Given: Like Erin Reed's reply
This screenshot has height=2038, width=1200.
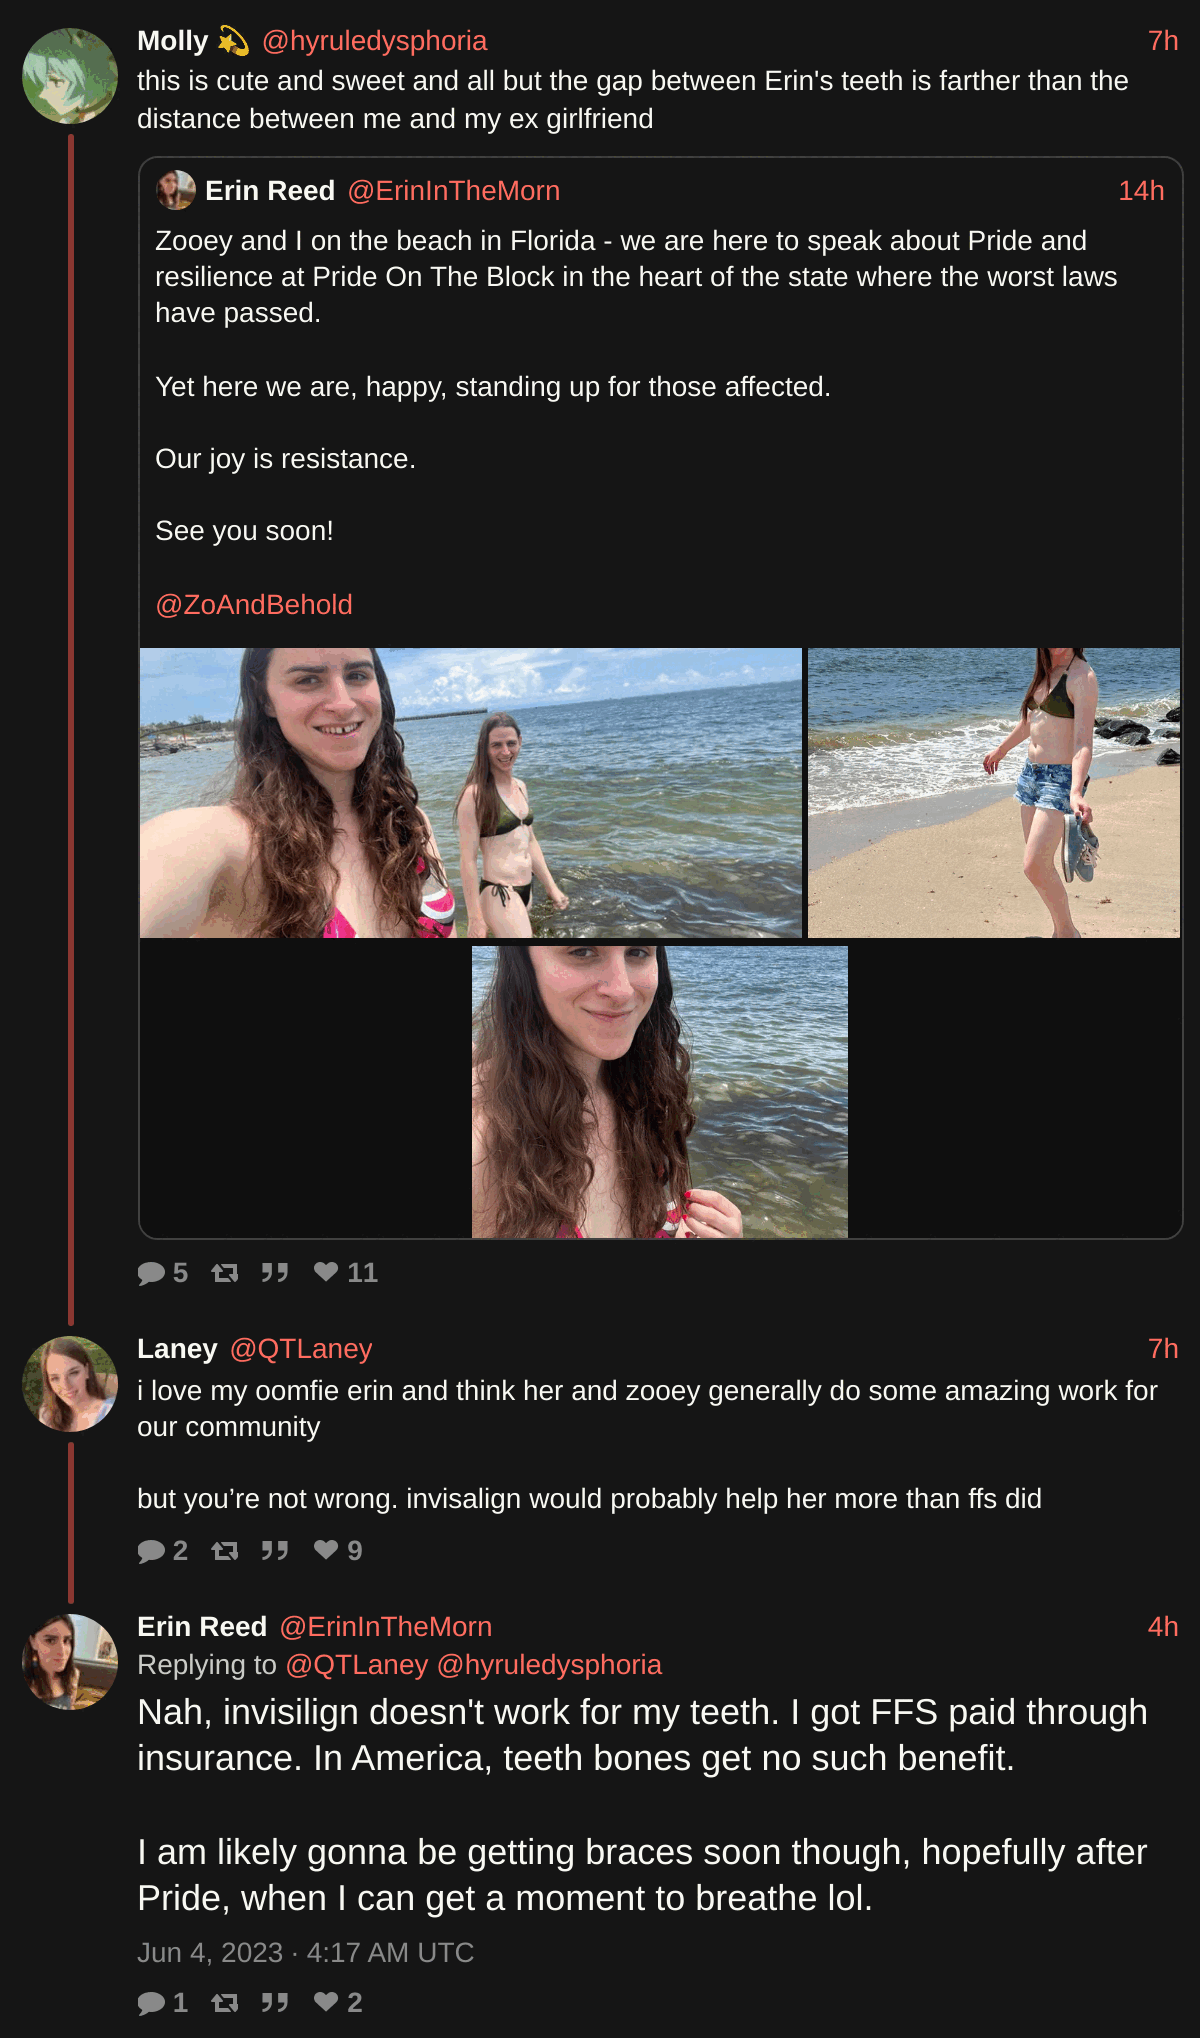Looking at the screenshot, I should coord(326,2001).
